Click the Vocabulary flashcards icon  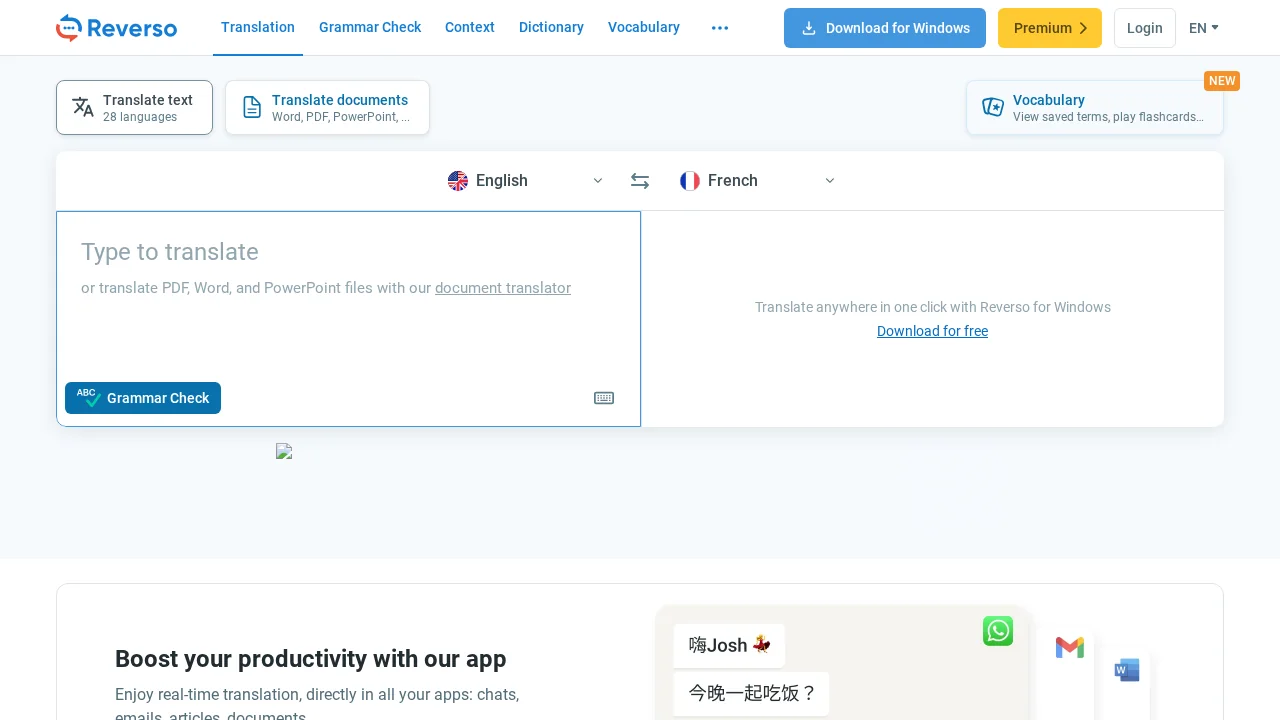[993, 107]
